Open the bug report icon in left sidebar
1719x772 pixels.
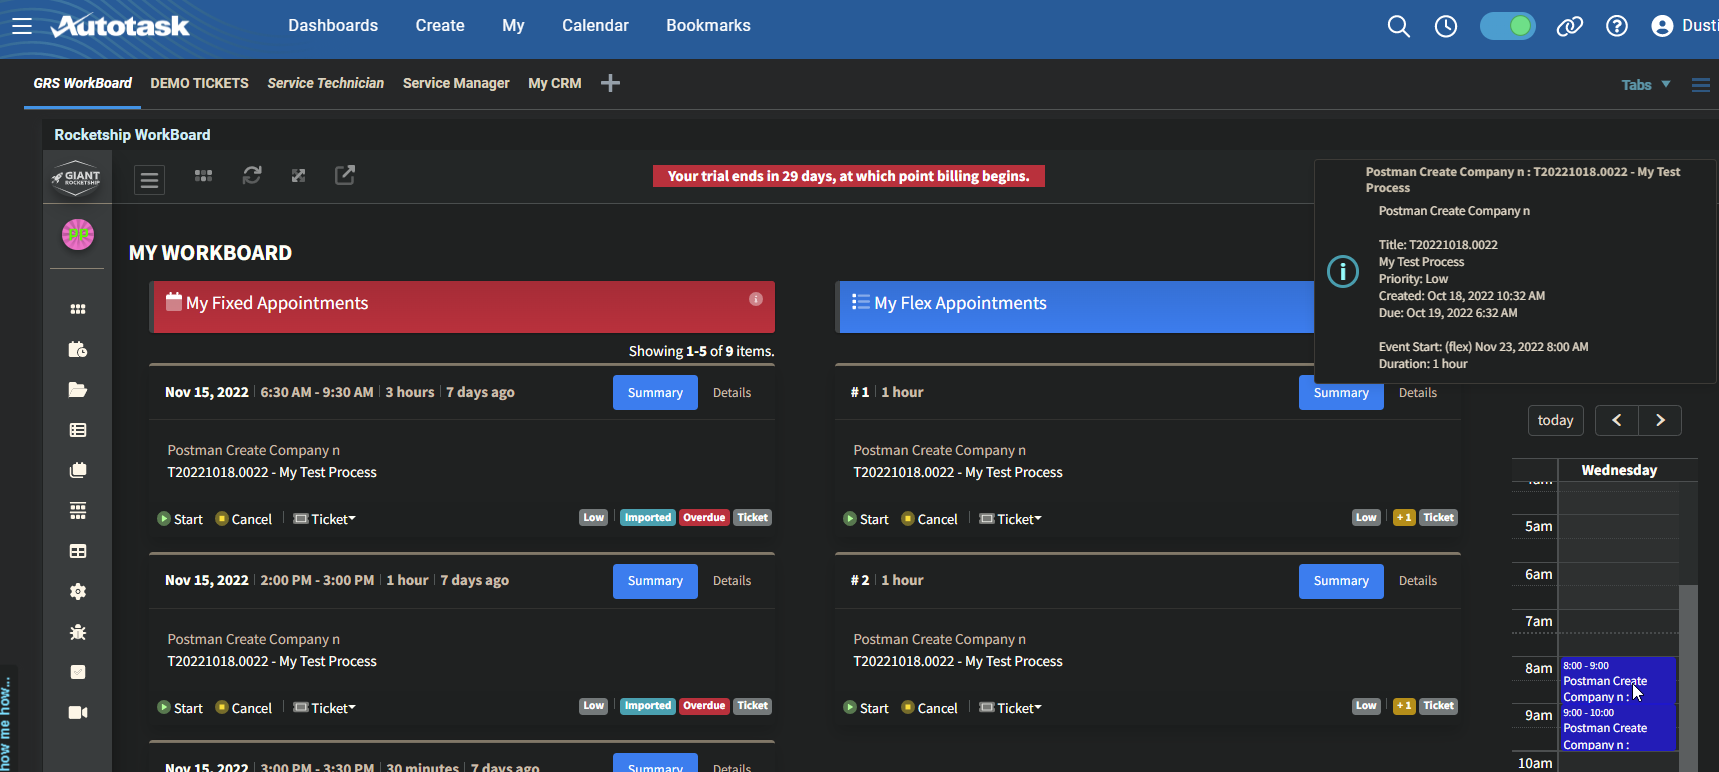coord(78,632)
